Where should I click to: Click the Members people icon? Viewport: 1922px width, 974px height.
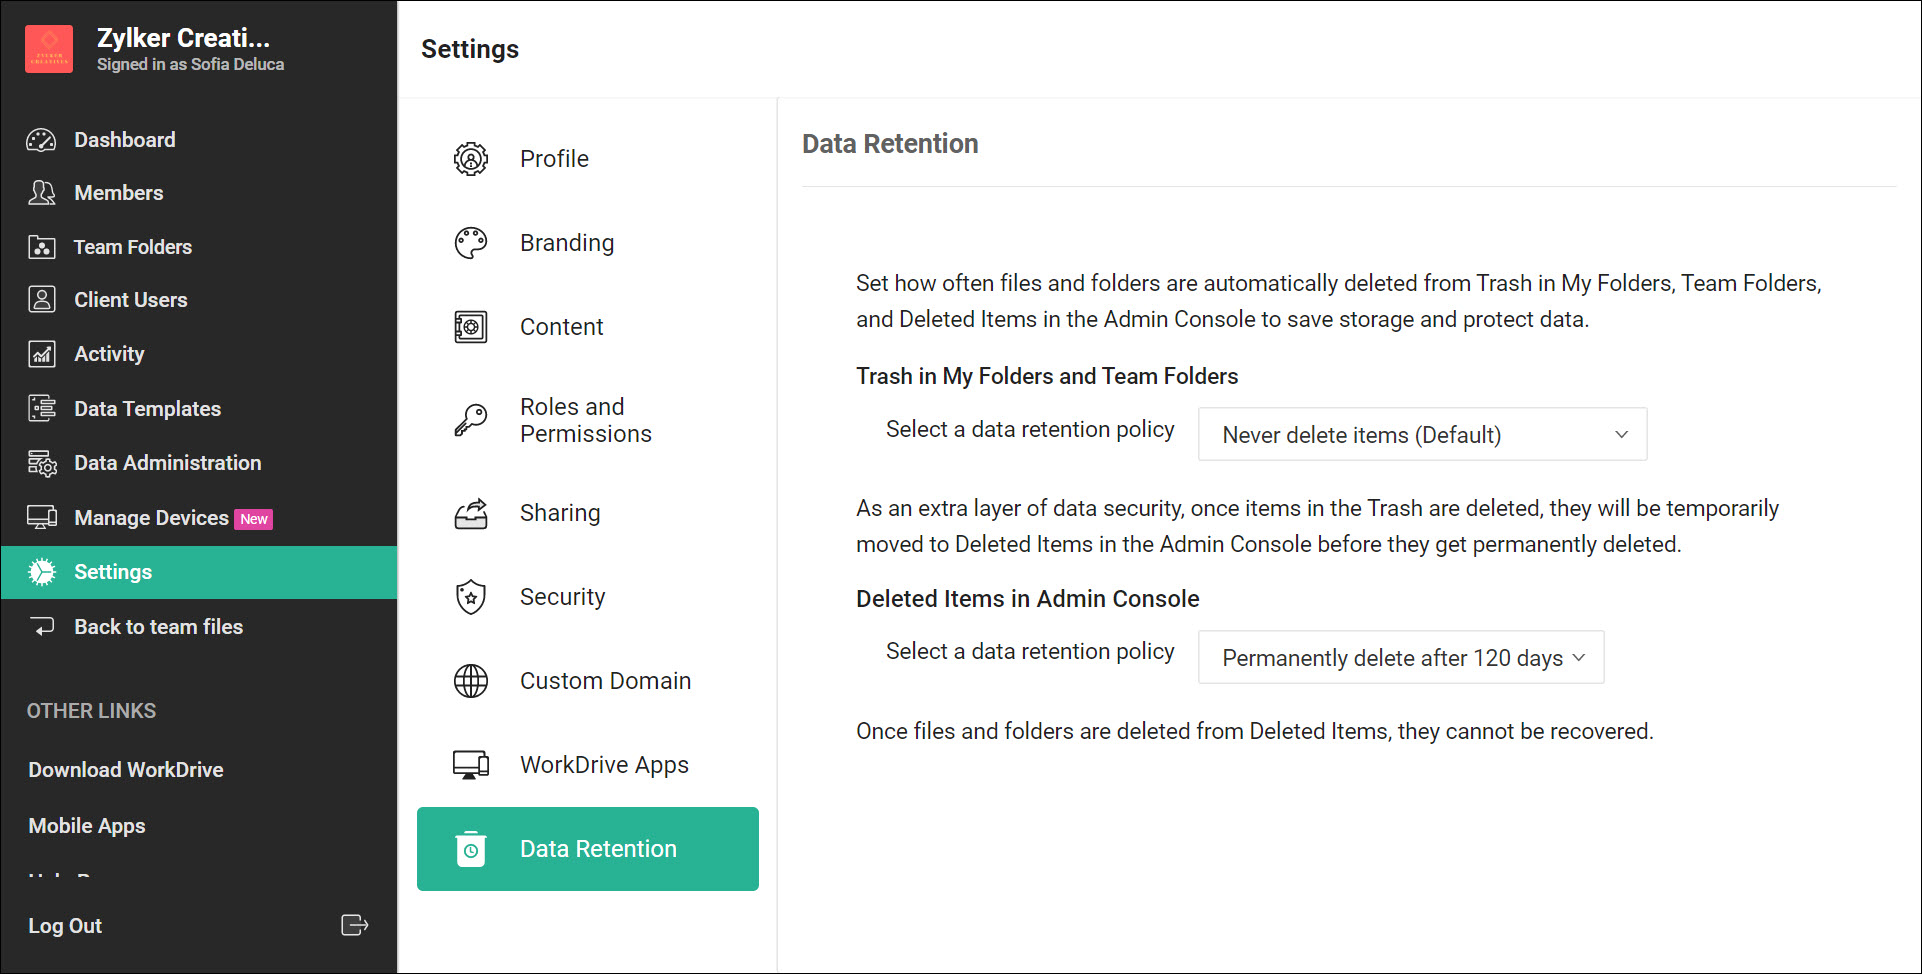pyautogui.click(x=41, y=193)
